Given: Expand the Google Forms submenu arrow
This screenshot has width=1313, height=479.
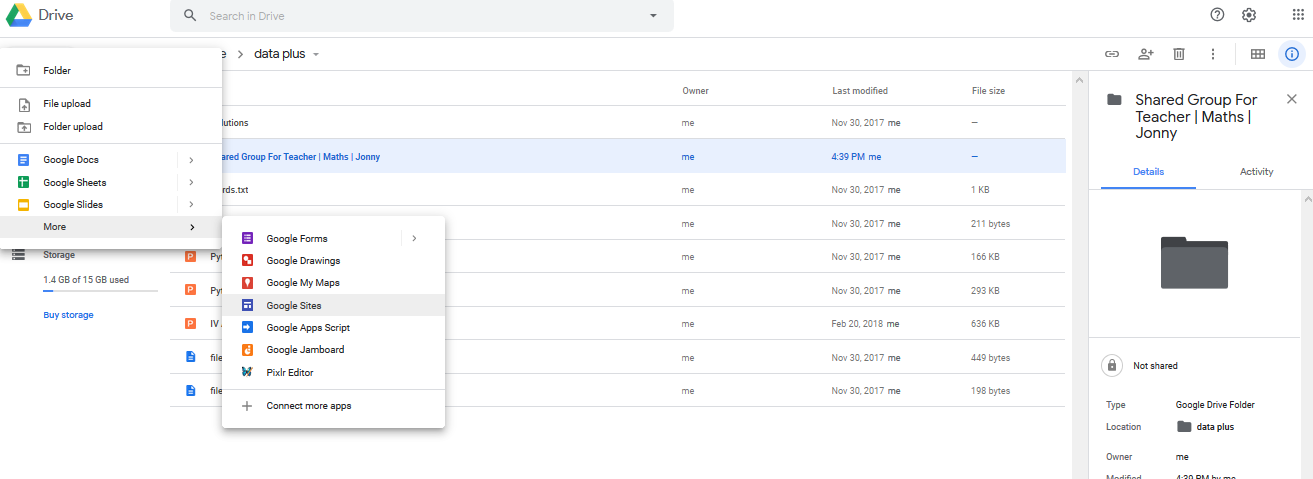Looking at the screenshot, I should point(414,239).
